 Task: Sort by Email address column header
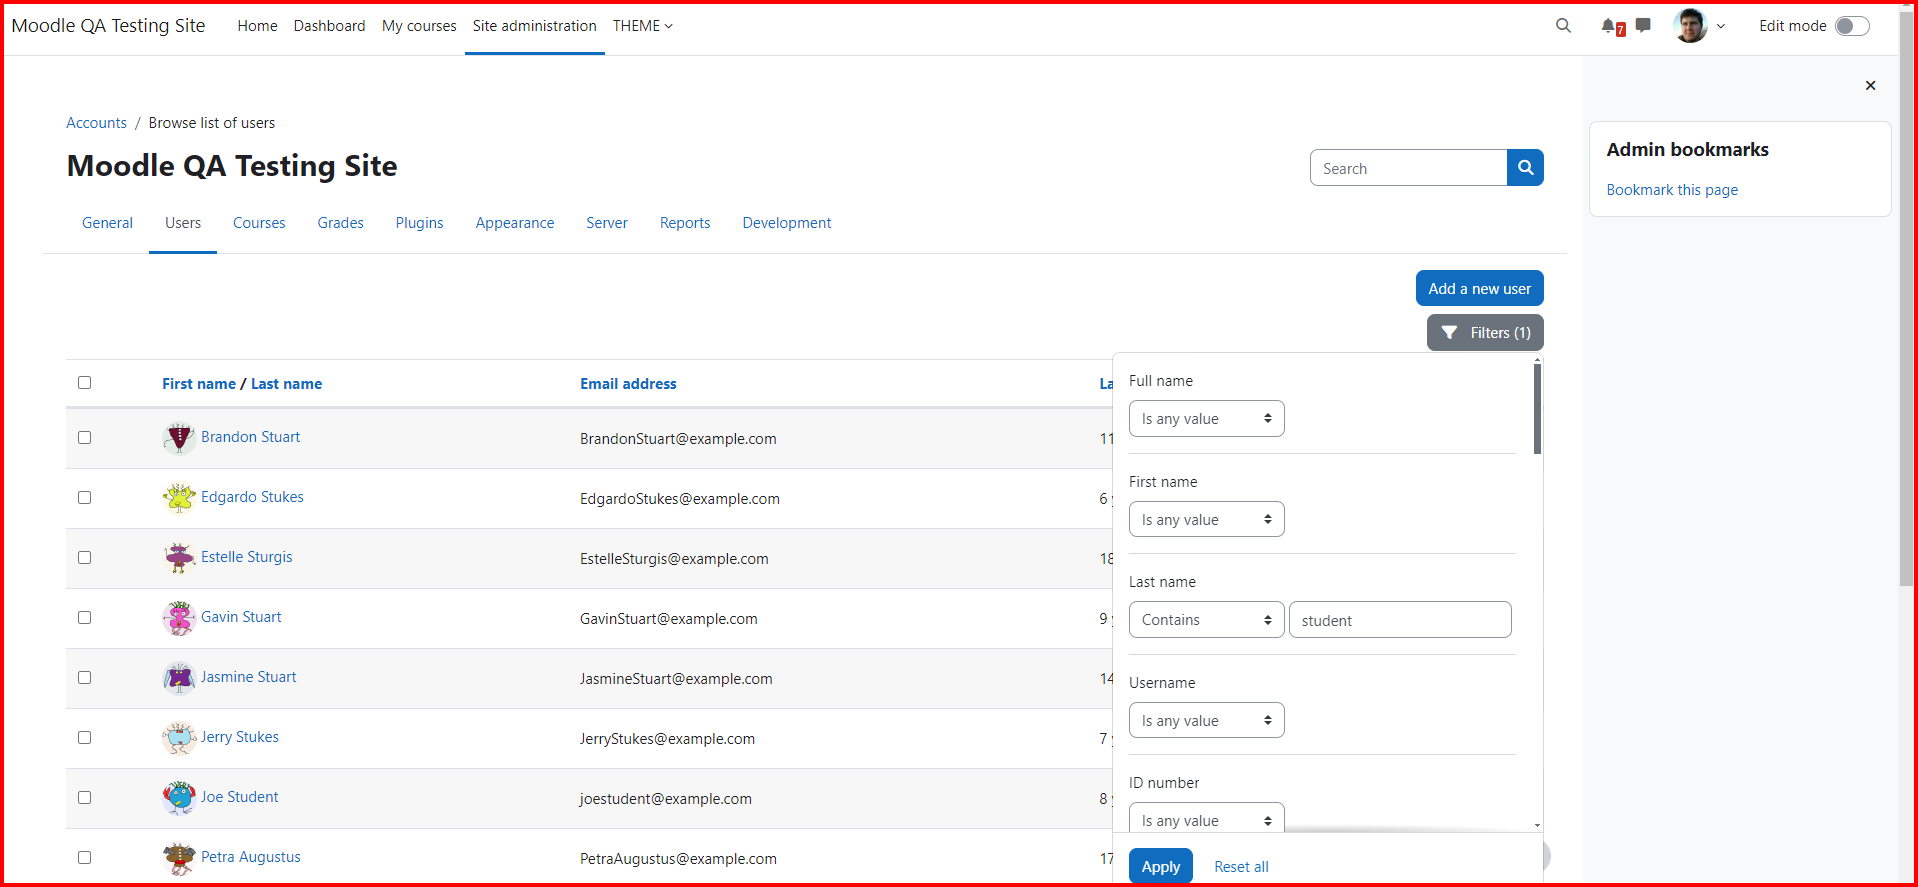pos(628,384)
